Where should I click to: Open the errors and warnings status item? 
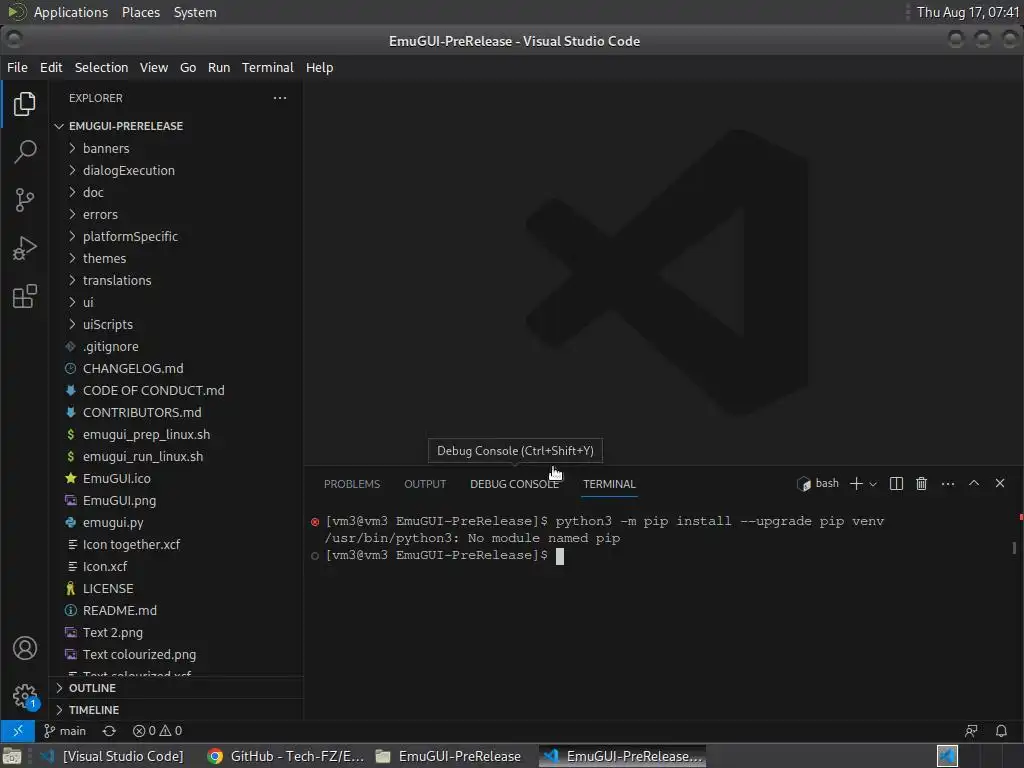pos(157,731)
